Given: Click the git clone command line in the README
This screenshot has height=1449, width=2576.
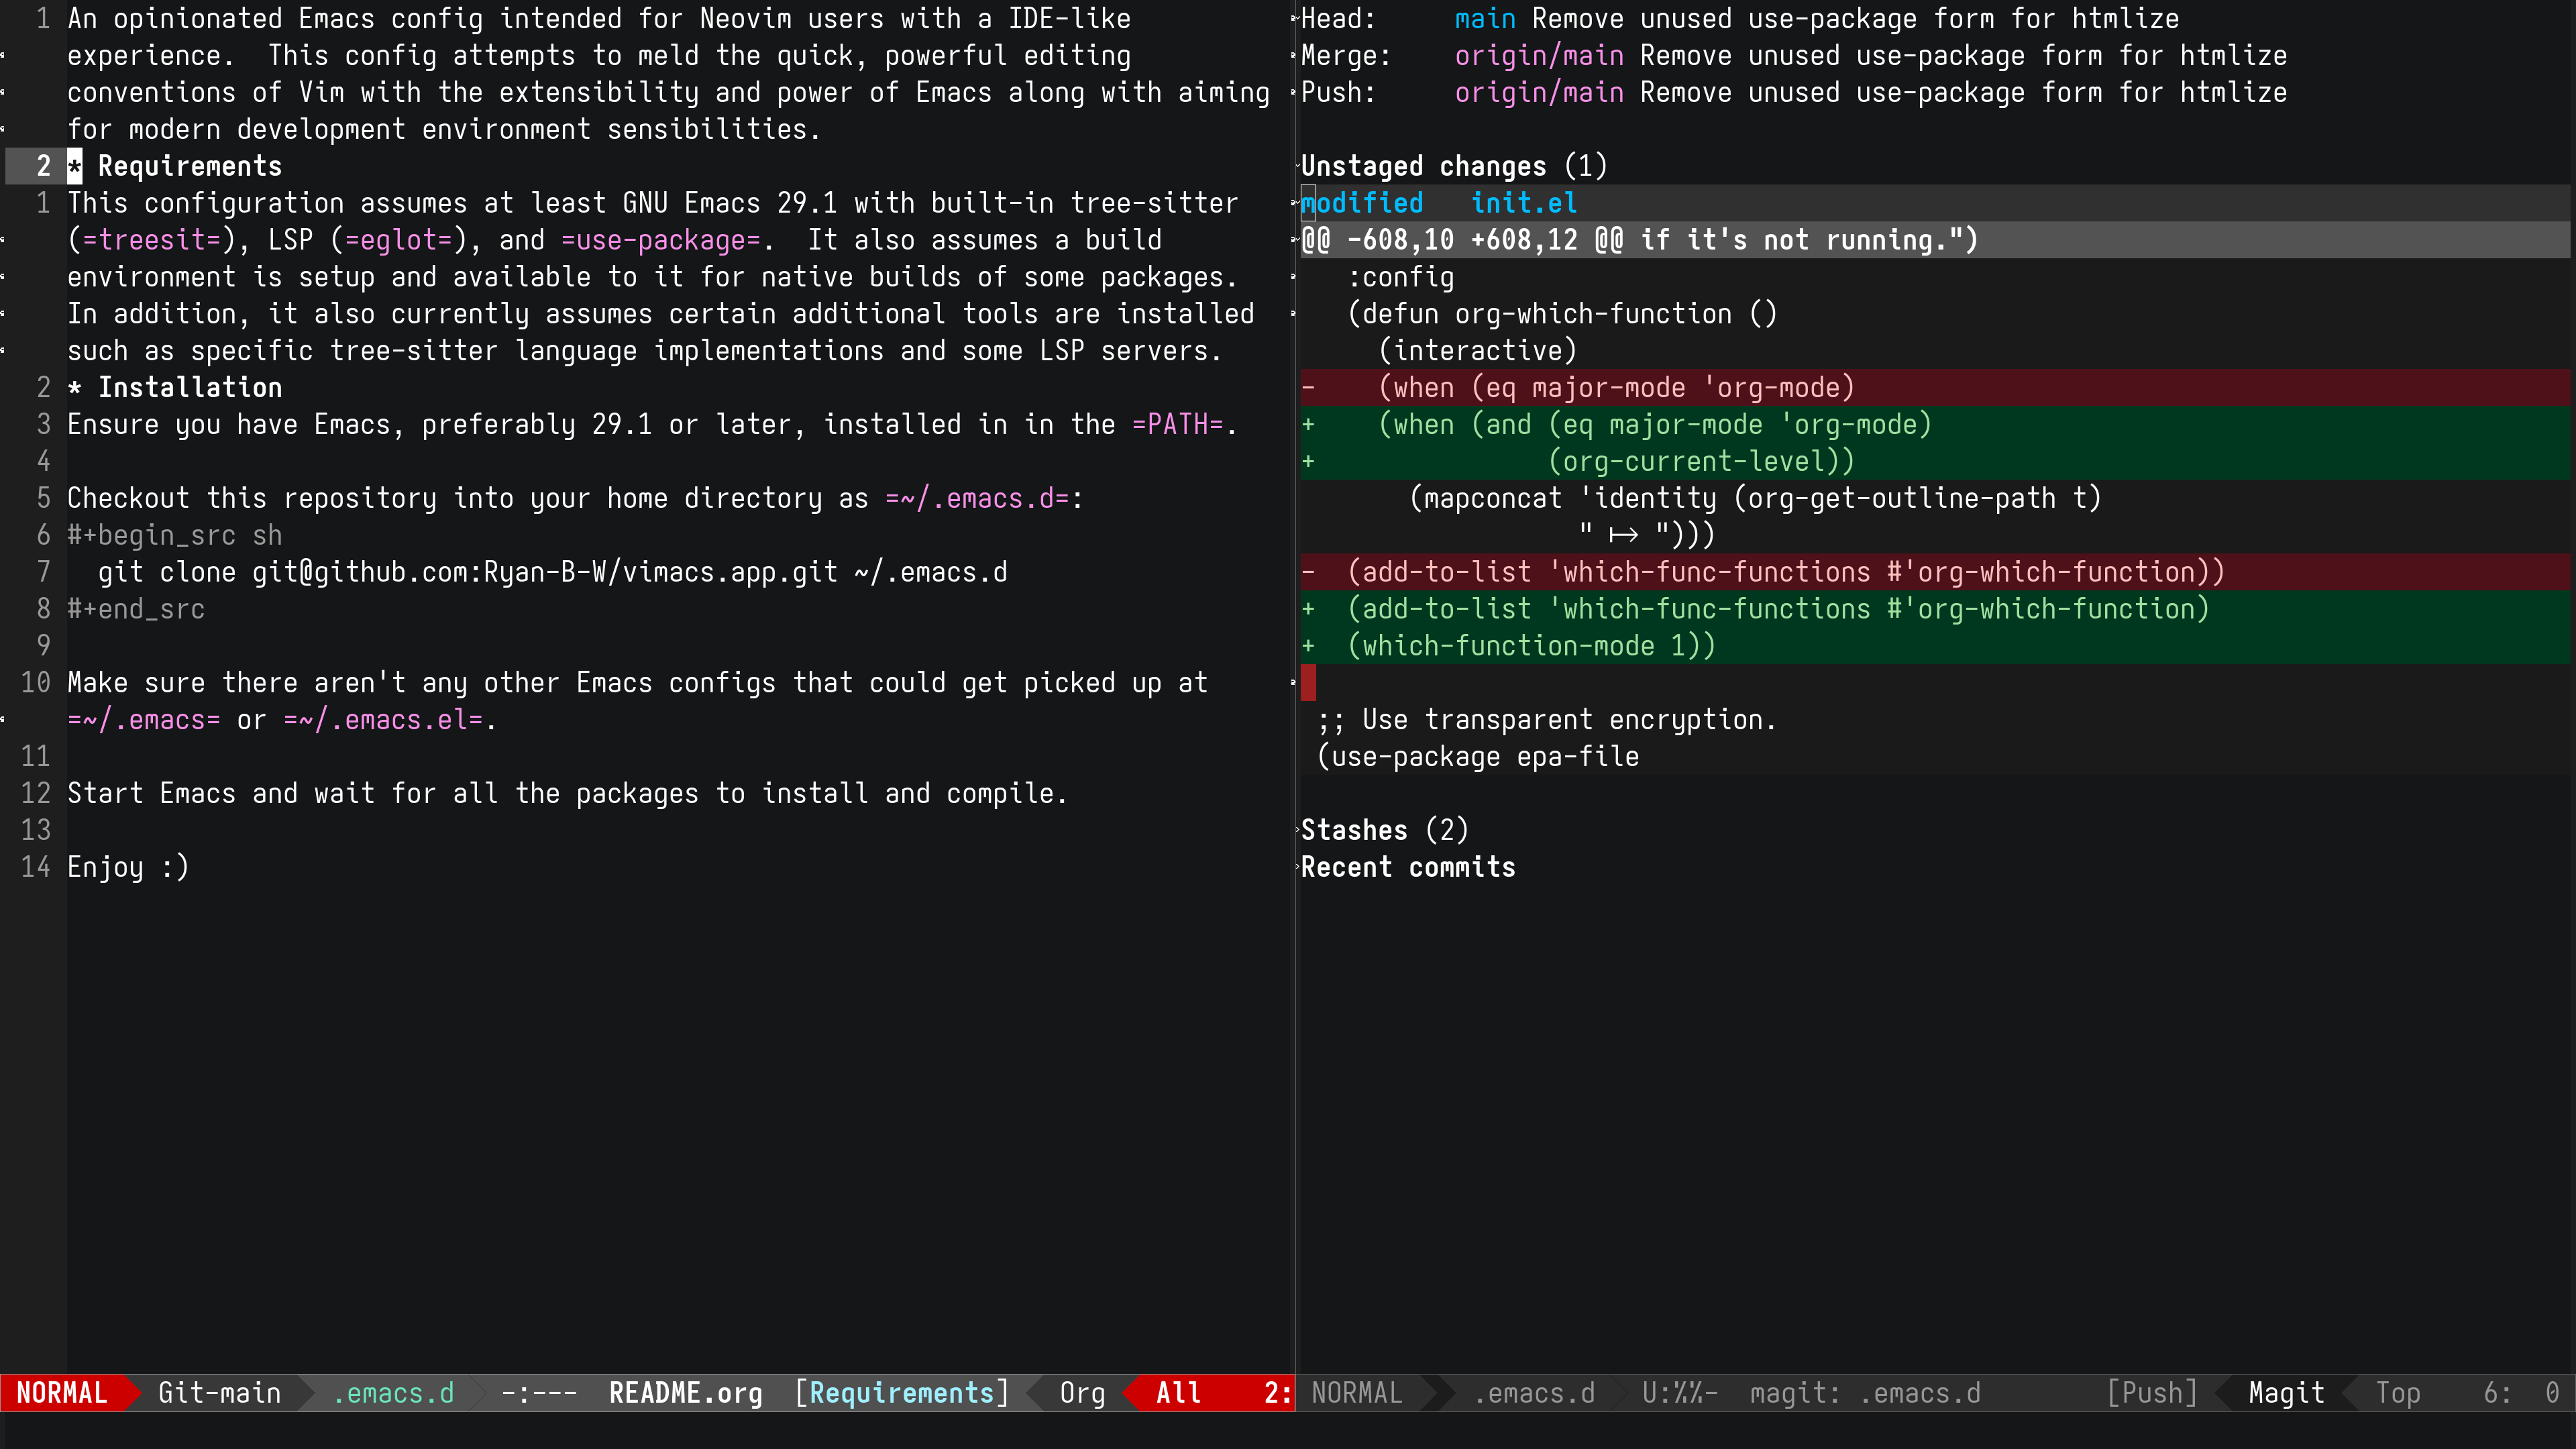Looking at the screenshot, I should [552, 572].
